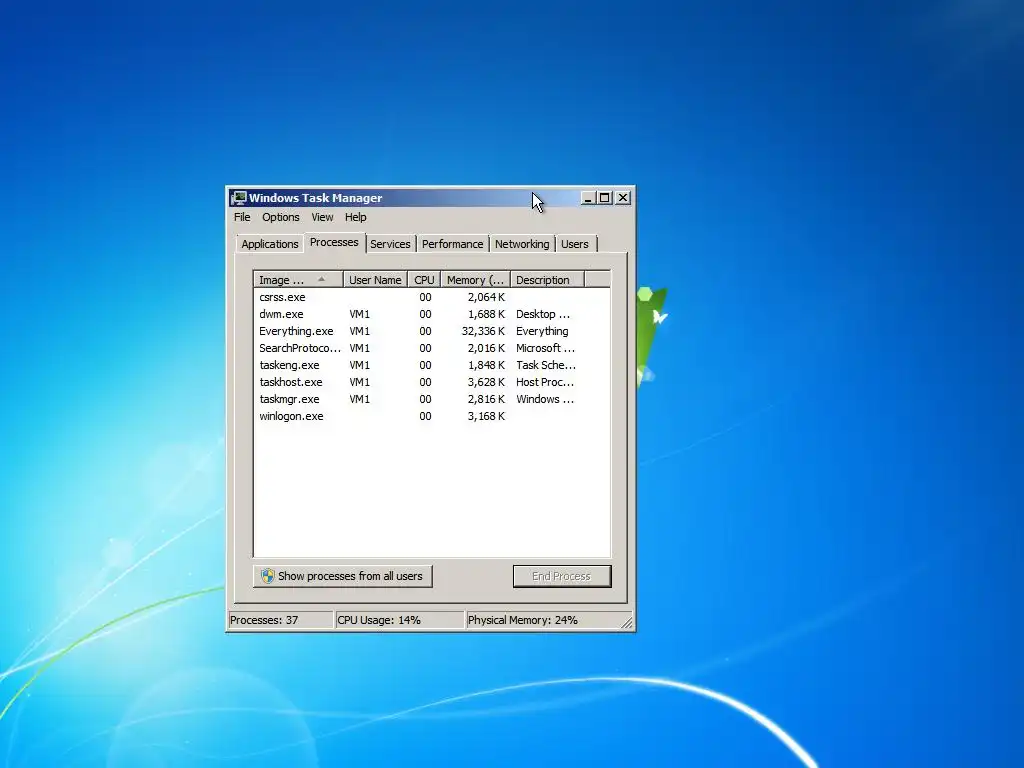Switch to the Users tab
1024x768 pixels.
click(575, 244)
